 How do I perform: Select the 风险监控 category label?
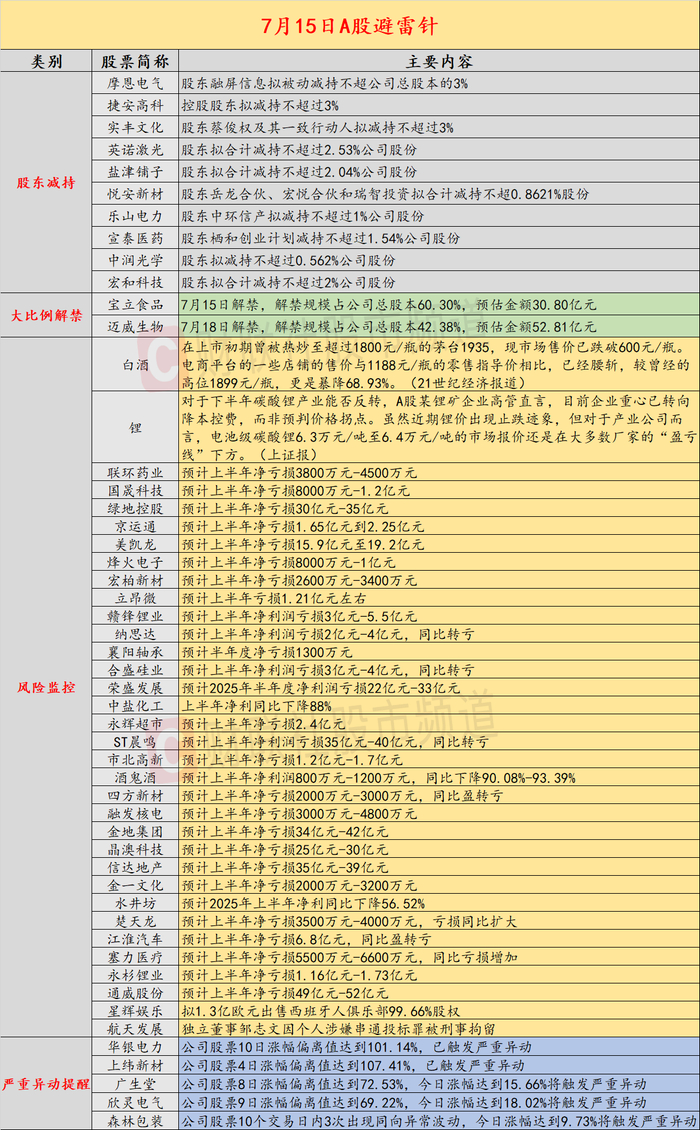(x=46, y=688)
